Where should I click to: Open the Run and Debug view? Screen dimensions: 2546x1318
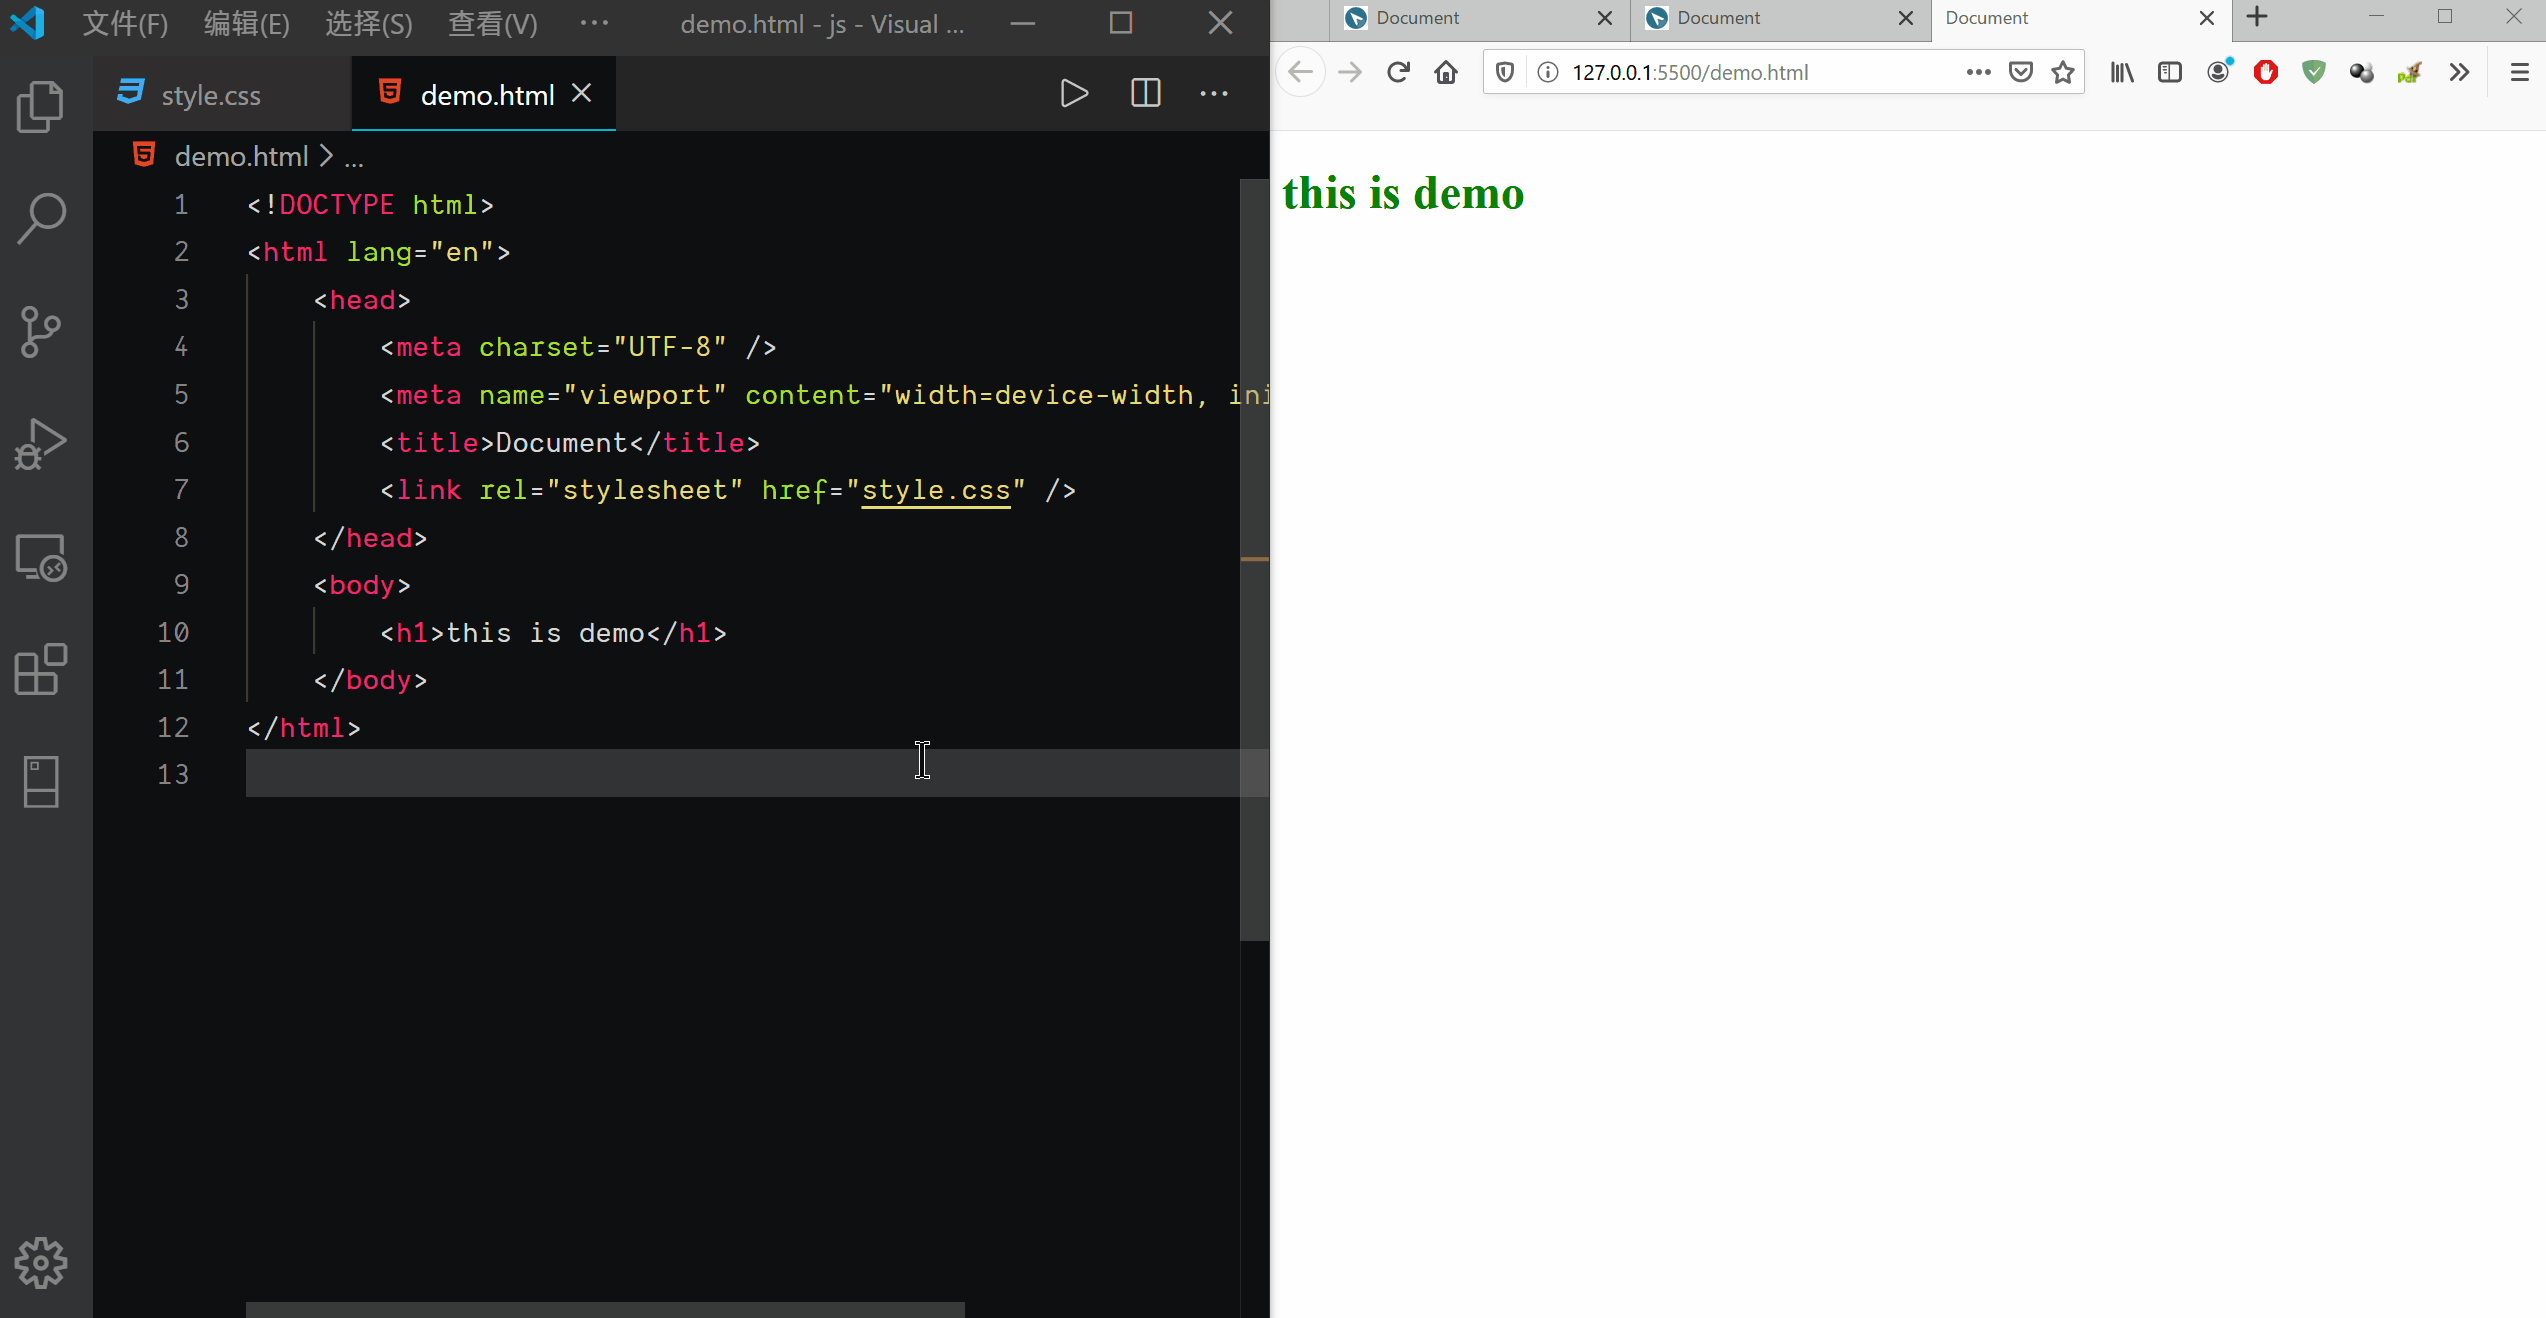tap(41, 444)
